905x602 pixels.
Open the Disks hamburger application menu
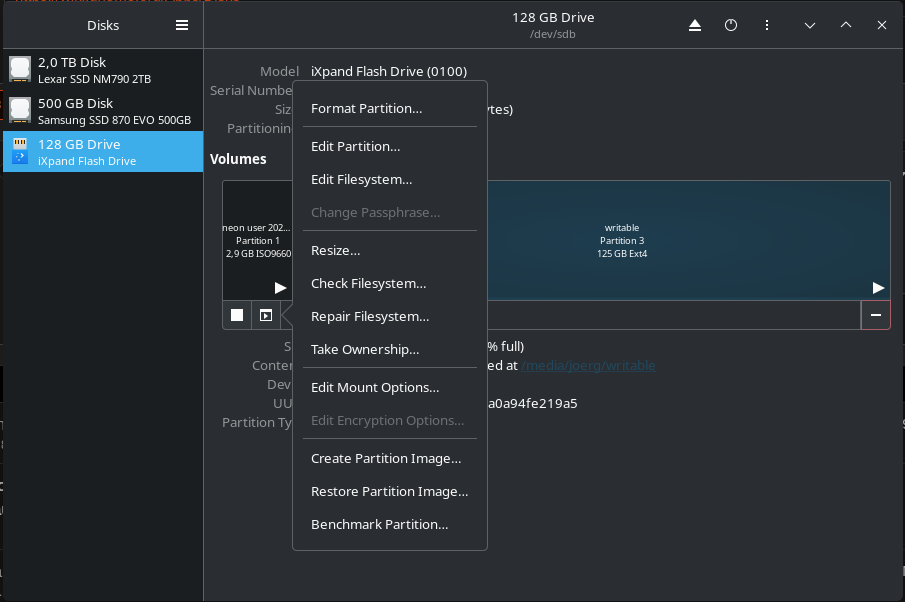pyautogui.click(x=182, y=26)
